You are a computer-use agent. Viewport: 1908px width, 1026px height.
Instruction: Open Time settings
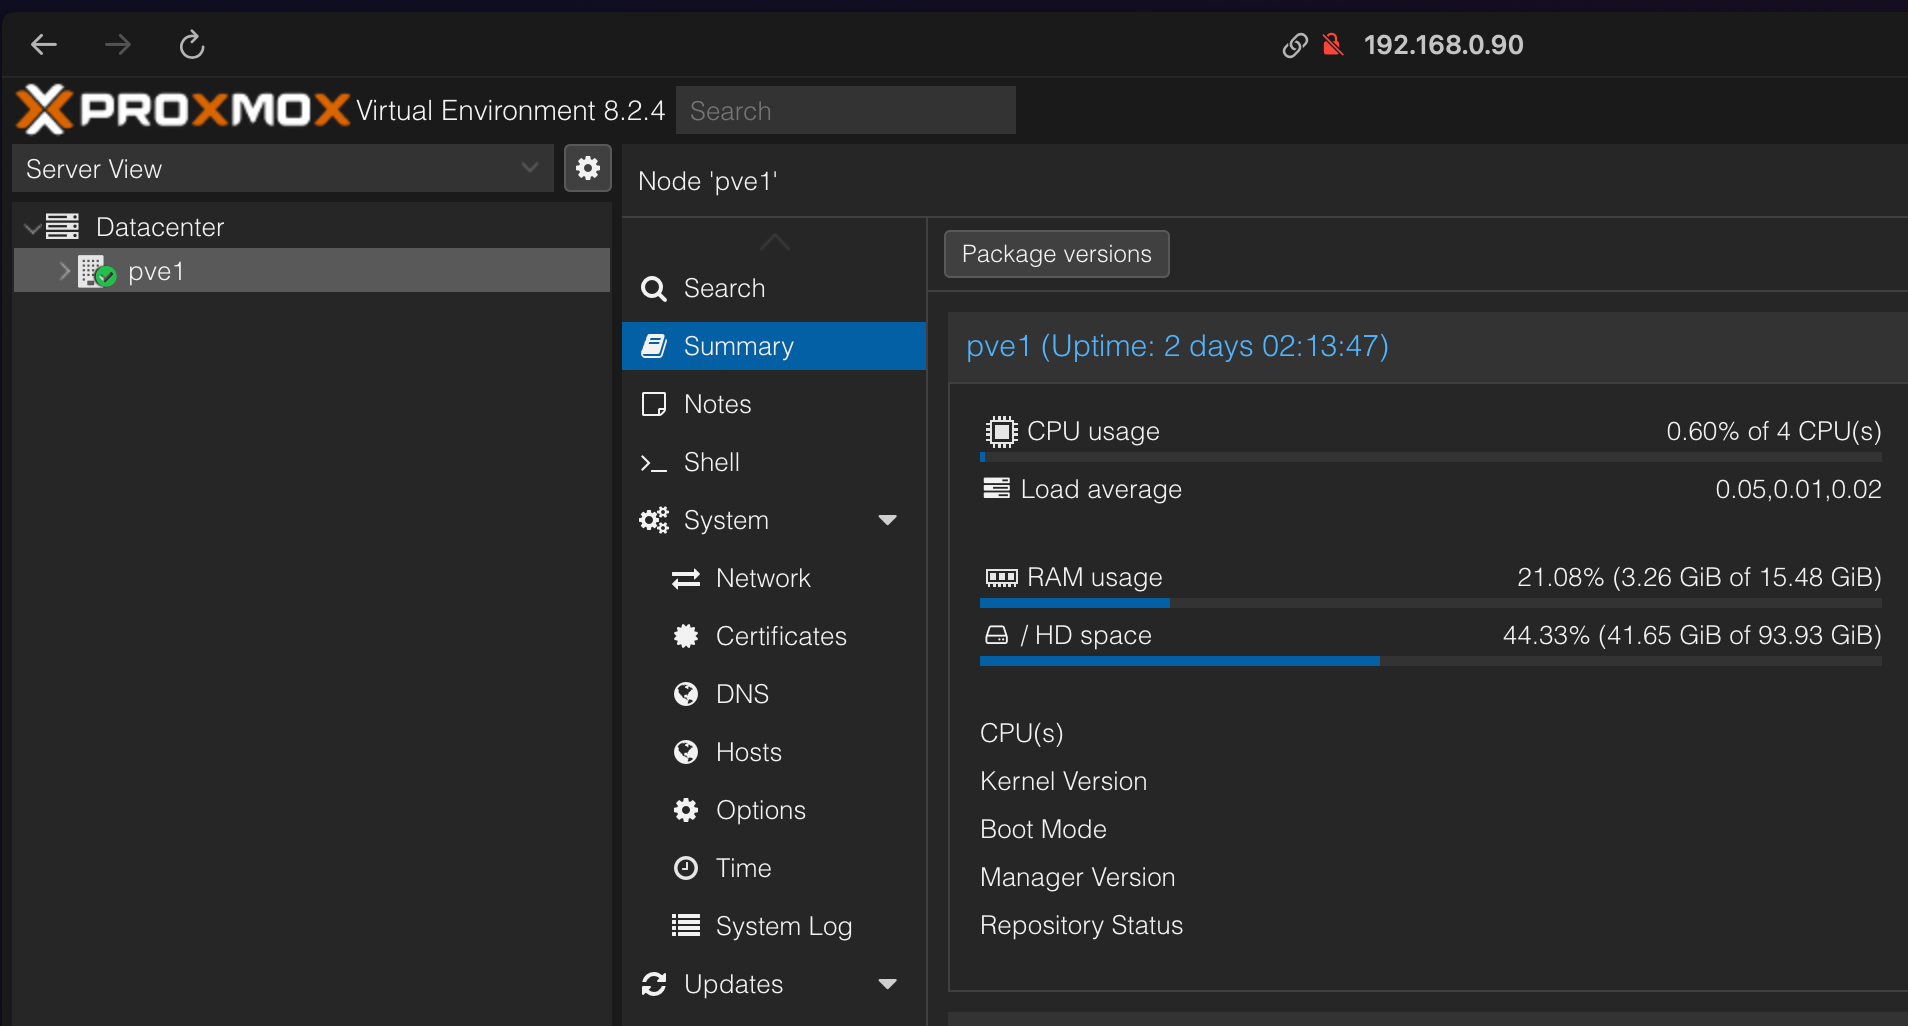point(774,868)
